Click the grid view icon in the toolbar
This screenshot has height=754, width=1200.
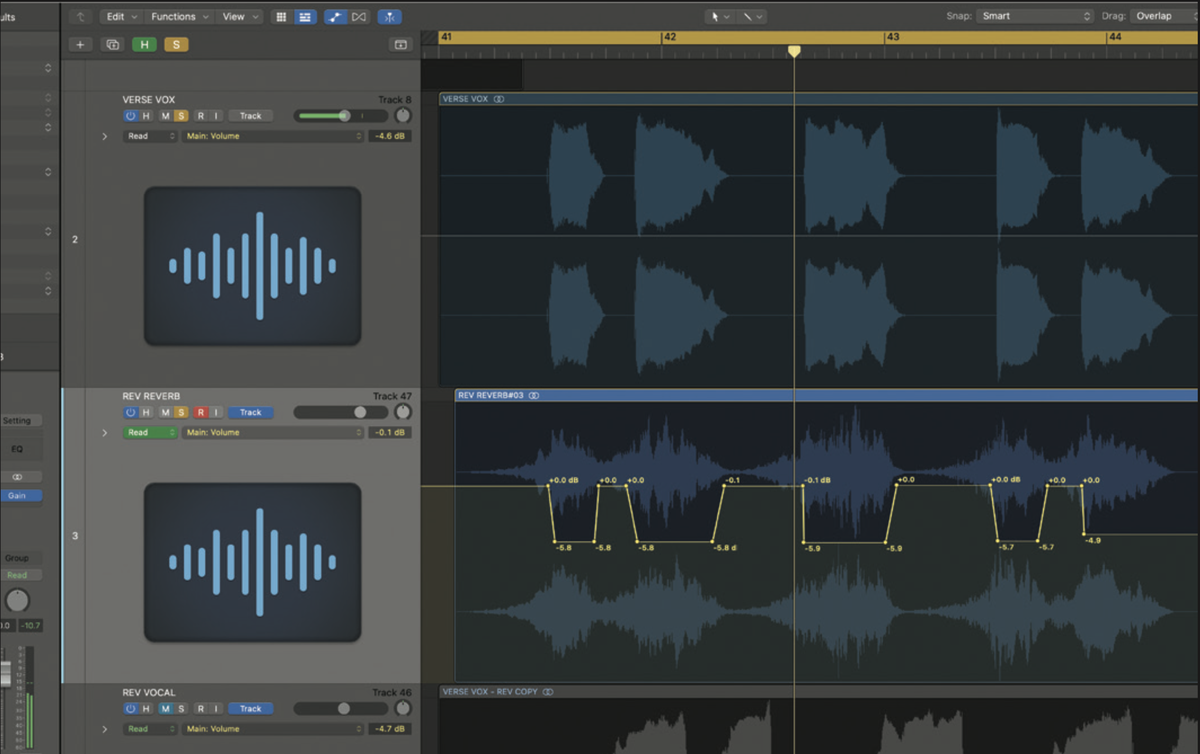280,16
